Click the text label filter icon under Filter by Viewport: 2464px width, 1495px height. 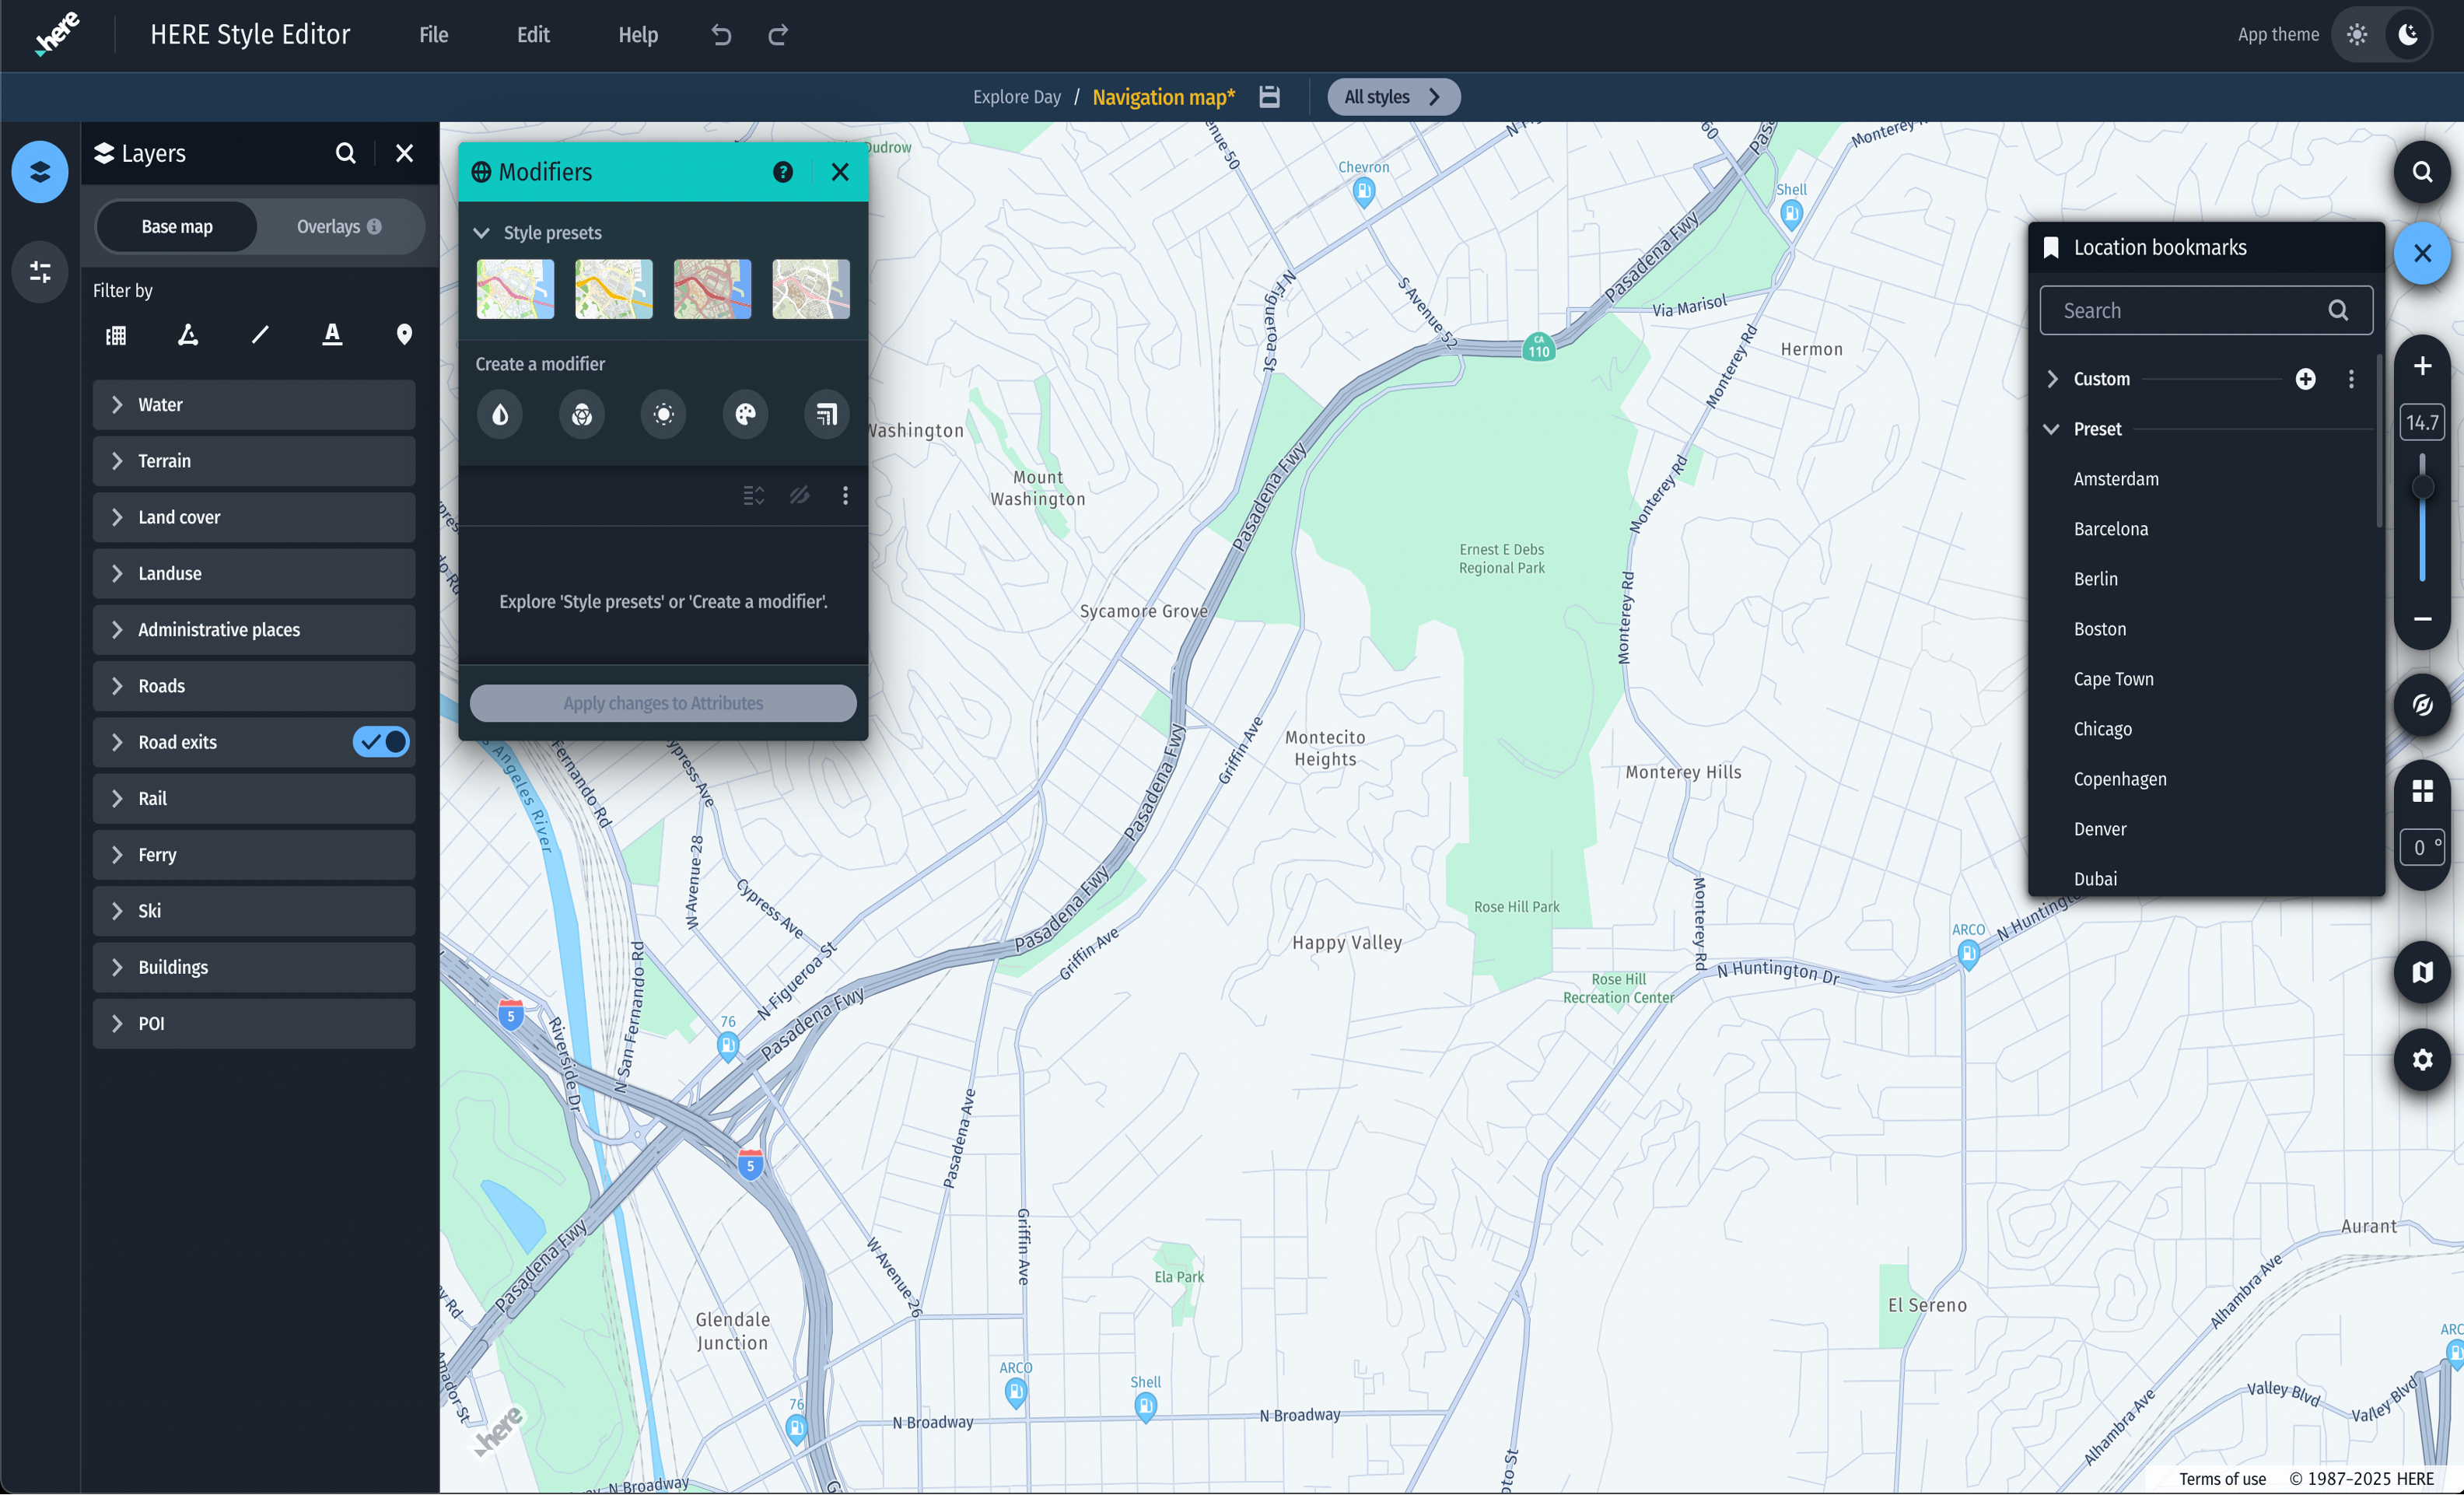(x=332, y=334)
